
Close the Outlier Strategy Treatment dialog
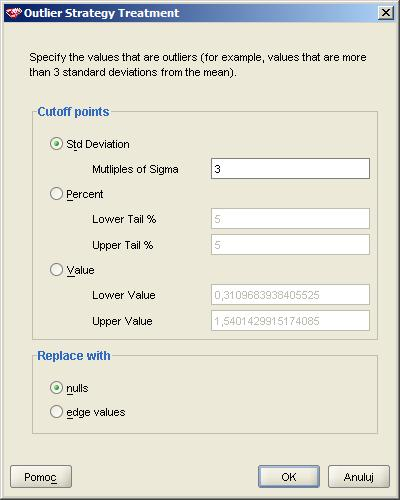[x=386, y=13]
